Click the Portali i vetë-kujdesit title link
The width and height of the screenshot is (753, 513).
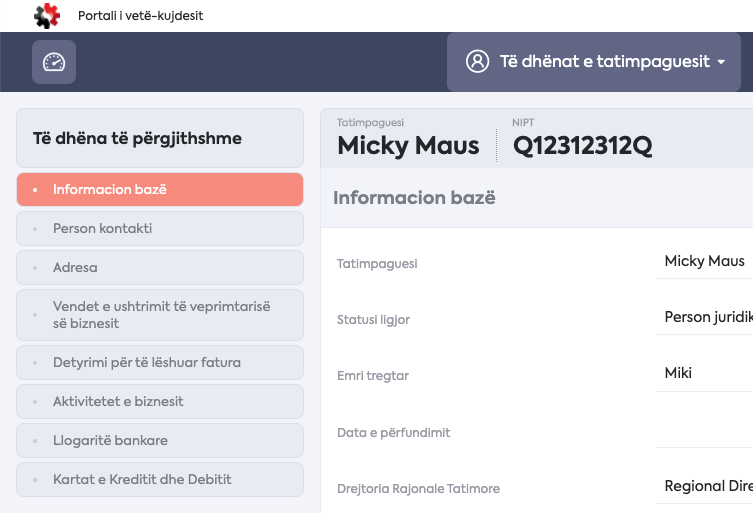click(140, 16)
